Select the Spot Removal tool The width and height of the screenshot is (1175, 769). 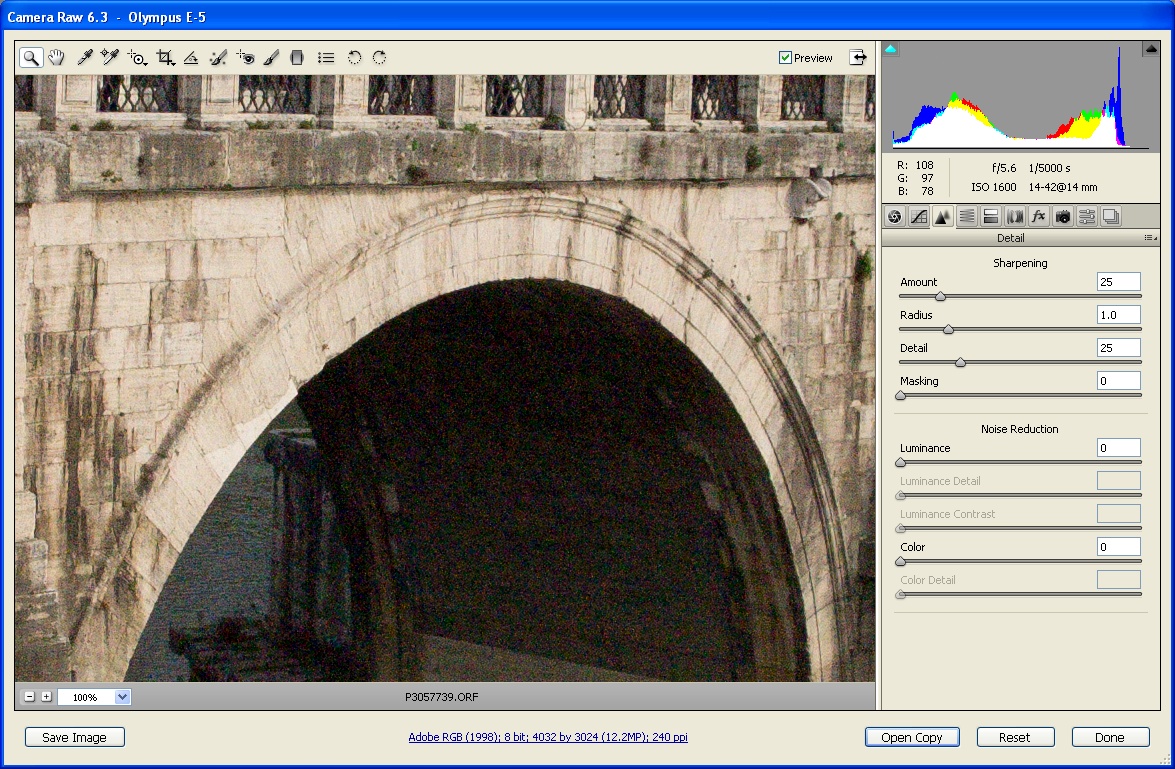(218, 58)
